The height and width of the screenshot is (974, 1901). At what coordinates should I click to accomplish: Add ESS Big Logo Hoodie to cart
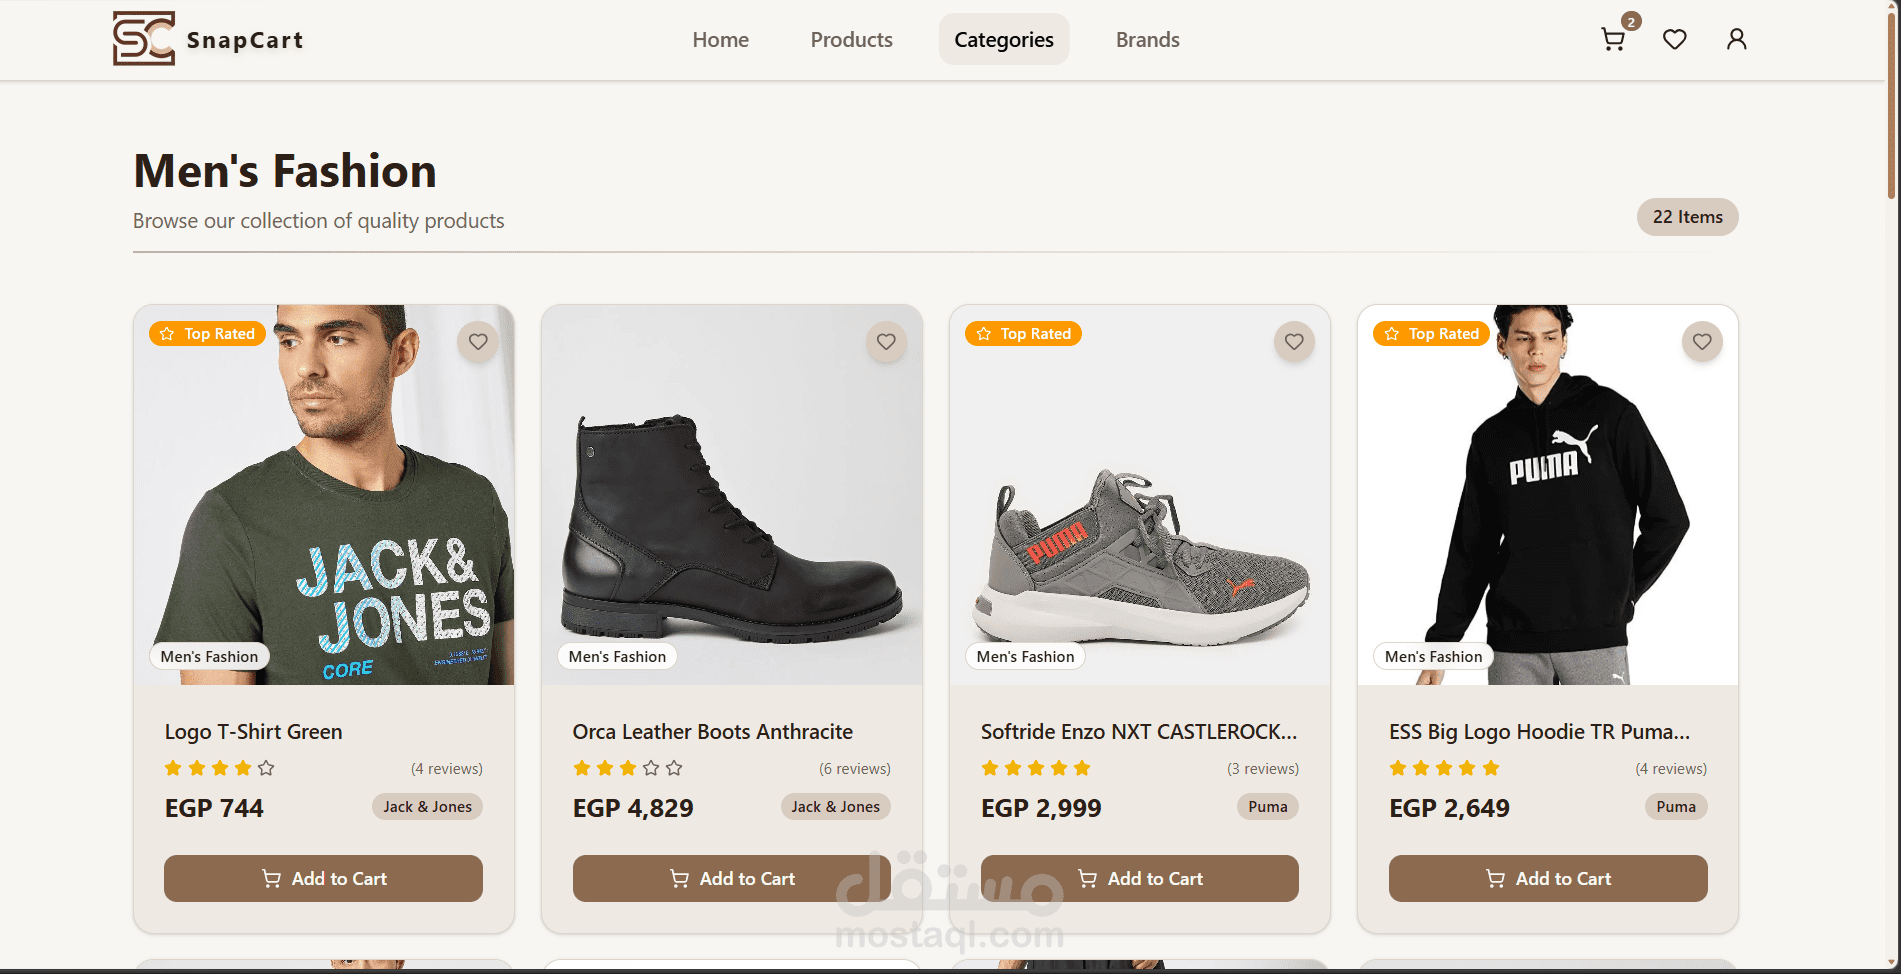[1548, 878]
